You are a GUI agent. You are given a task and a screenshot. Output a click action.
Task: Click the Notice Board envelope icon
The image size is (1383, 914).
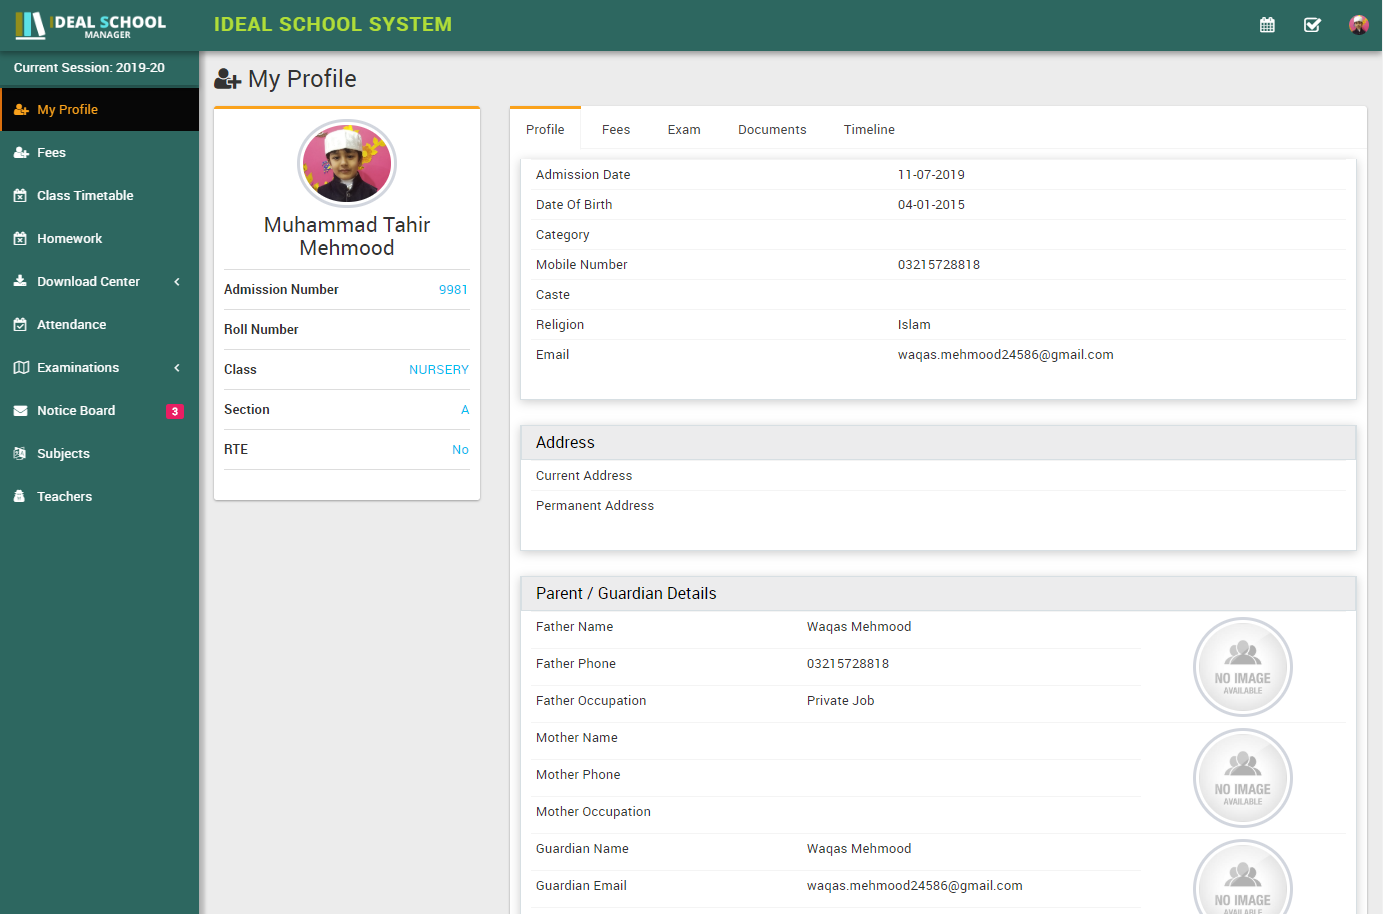click(x=20, y=411)
